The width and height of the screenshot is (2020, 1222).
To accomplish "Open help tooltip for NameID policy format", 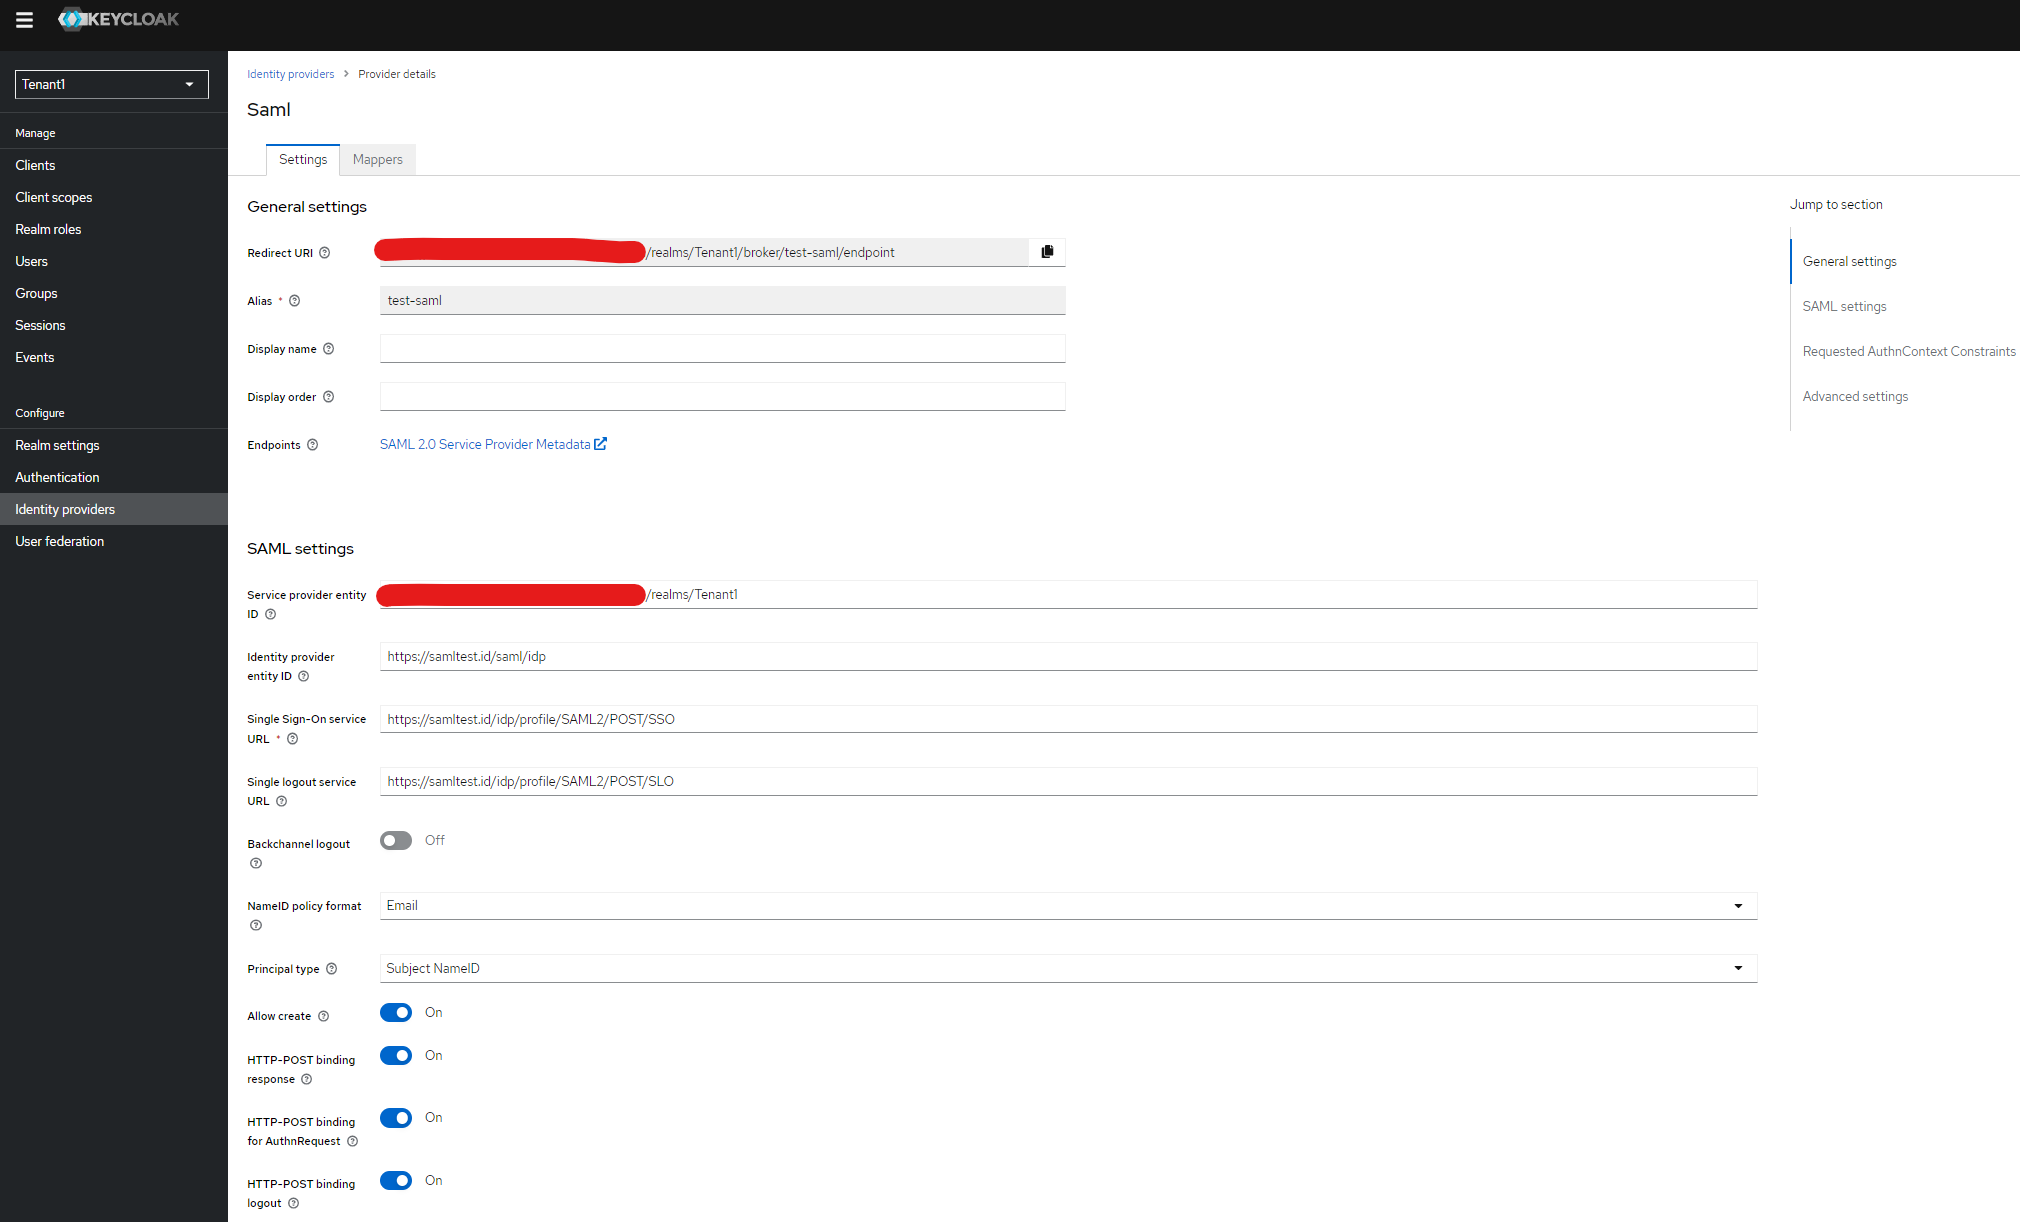I will tap(256, 925).
